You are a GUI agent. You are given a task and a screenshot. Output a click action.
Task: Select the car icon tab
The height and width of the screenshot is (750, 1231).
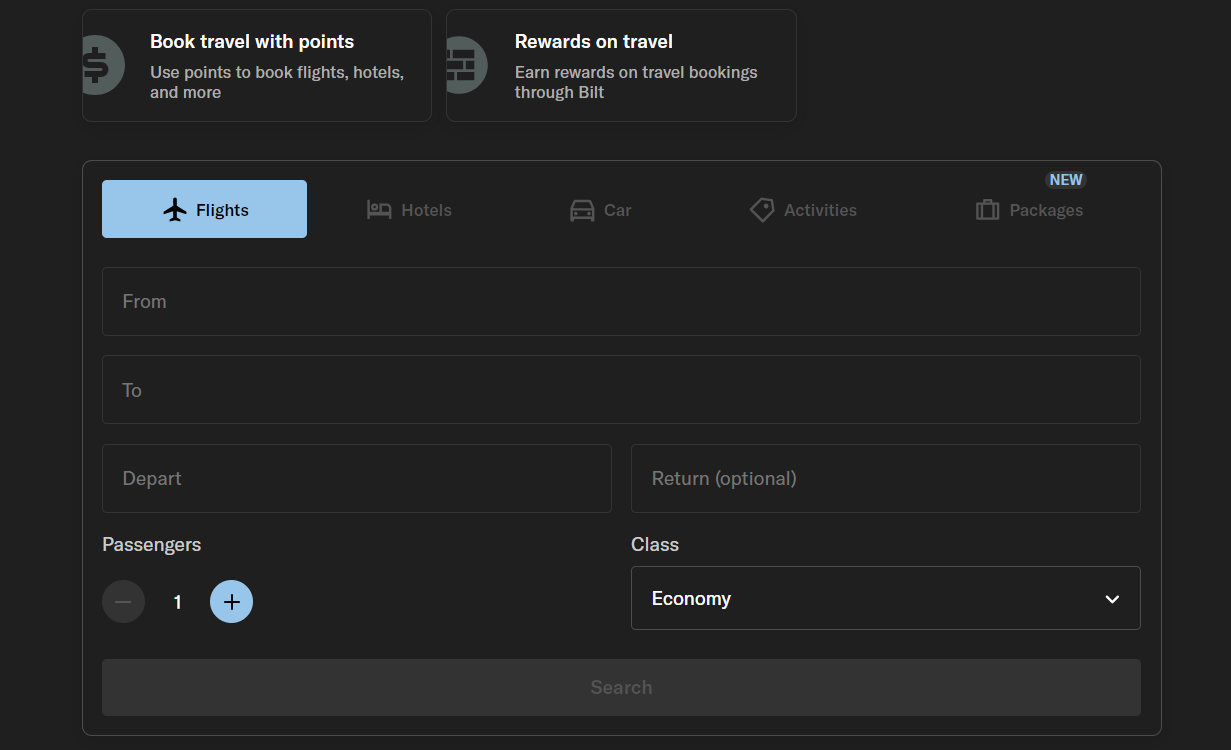[x=582, y=210]
